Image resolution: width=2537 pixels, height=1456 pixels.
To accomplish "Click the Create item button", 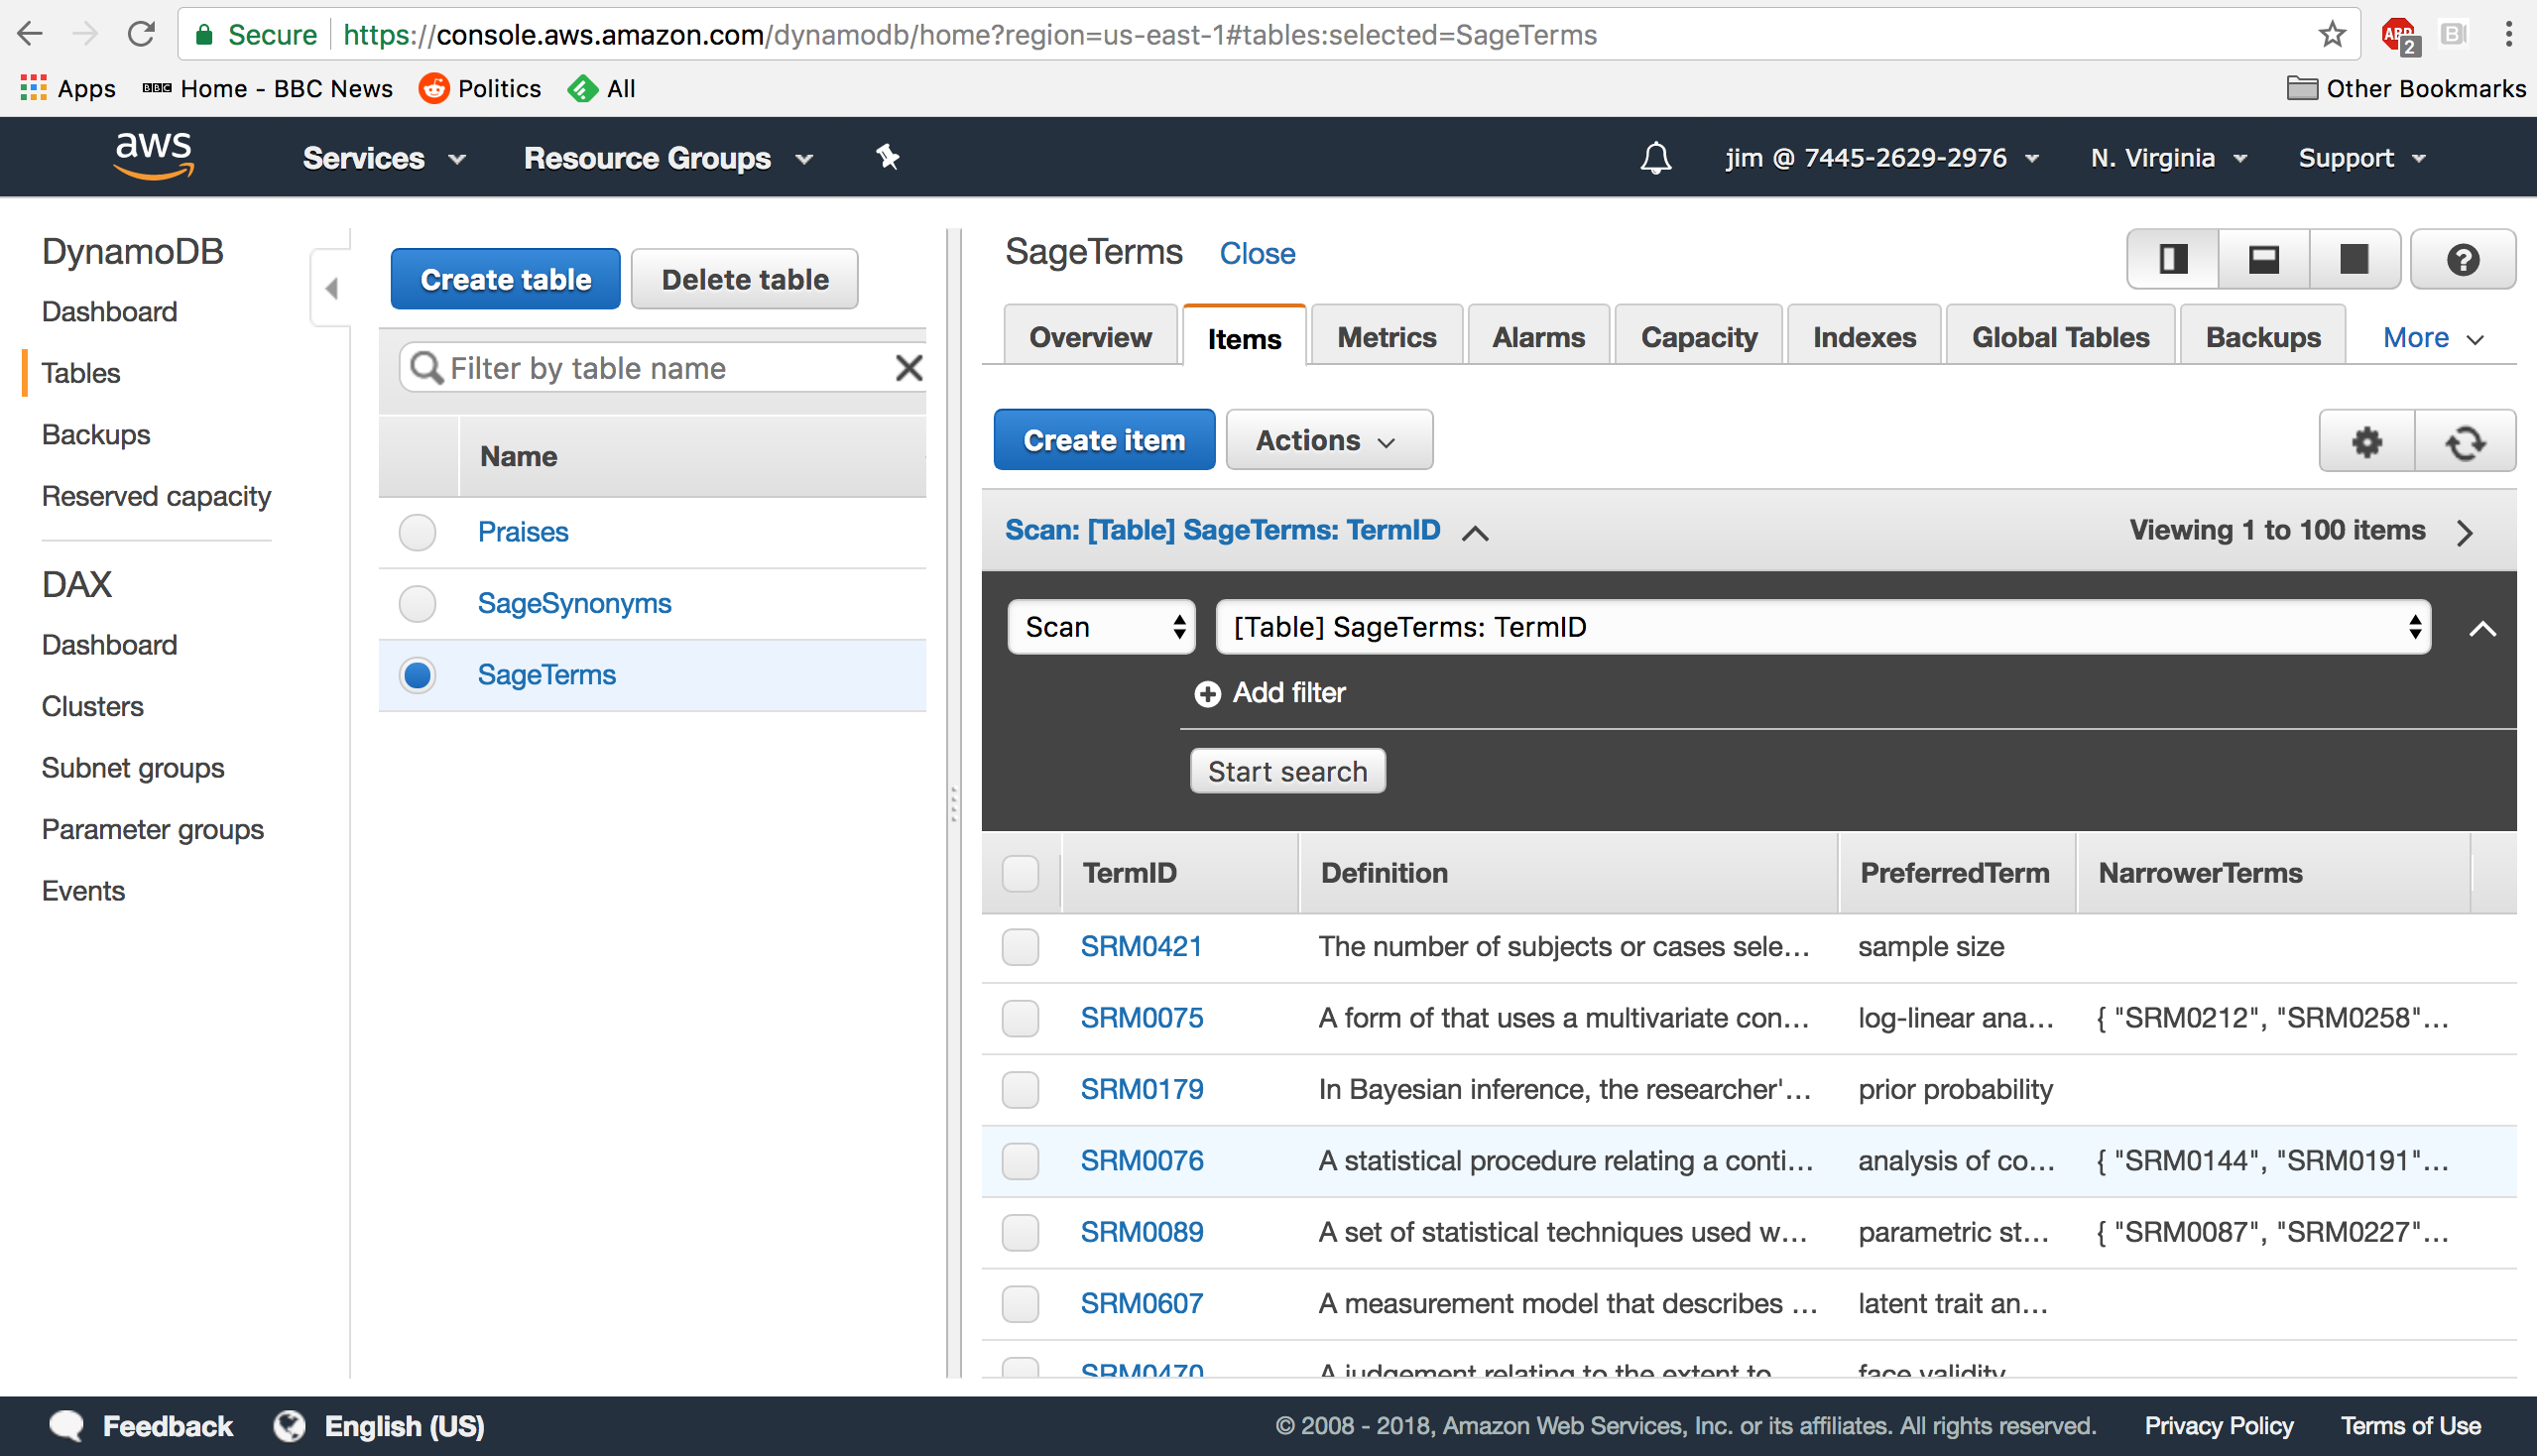I will [x=1104, y=440].
